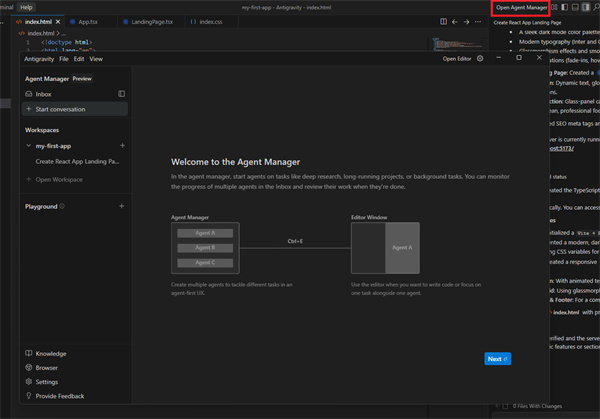Screen dimensions: 600x419
Task: Click Open Workspace in sidebar
Action: tap(58, 179)
